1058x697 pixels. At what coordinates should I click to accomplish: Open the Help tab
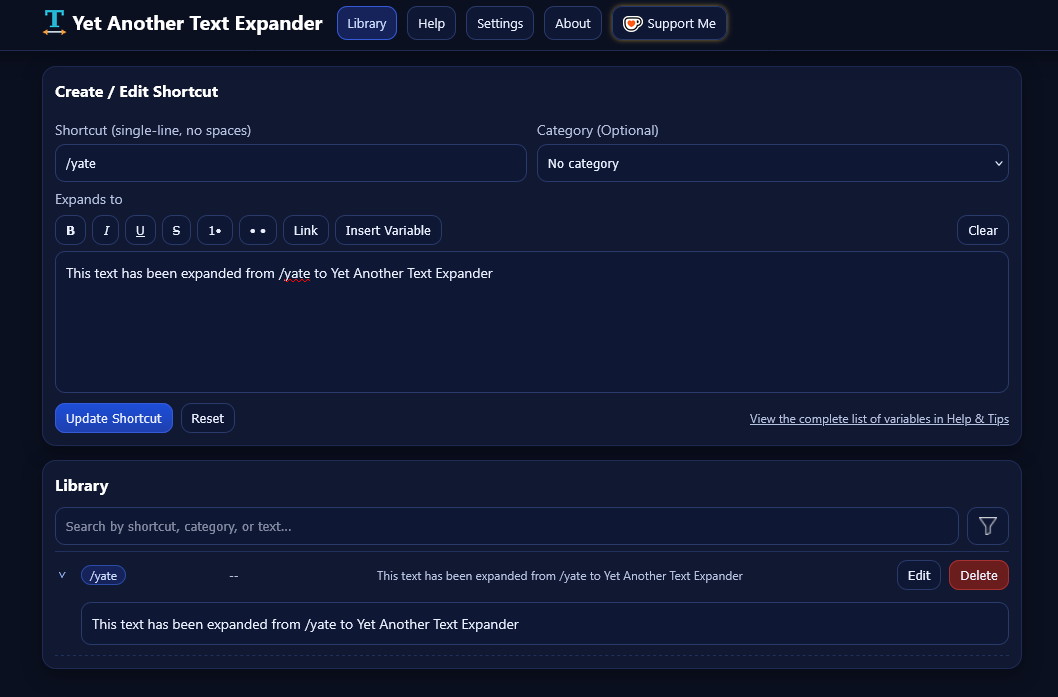431,23
